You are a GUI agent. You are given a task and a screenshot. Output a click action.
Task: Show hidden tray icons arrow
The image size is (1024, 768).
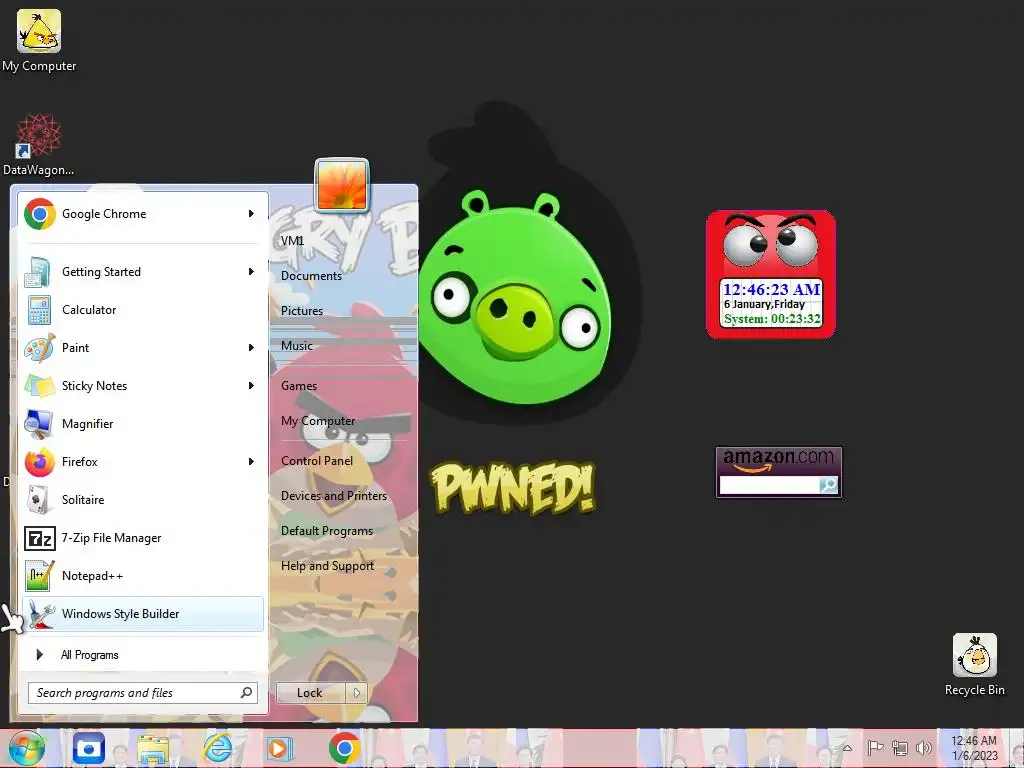click(847, 748)
